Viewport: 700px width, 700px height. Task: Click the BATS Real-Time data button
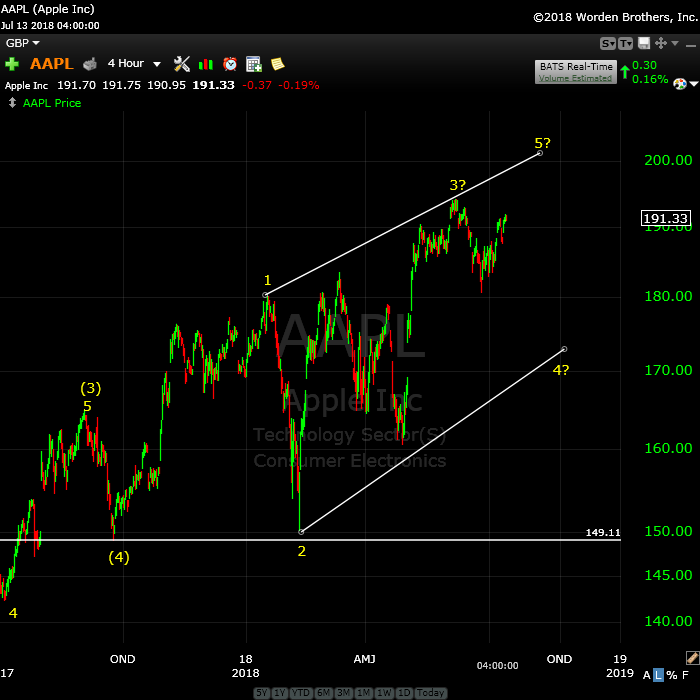[576, 71]
